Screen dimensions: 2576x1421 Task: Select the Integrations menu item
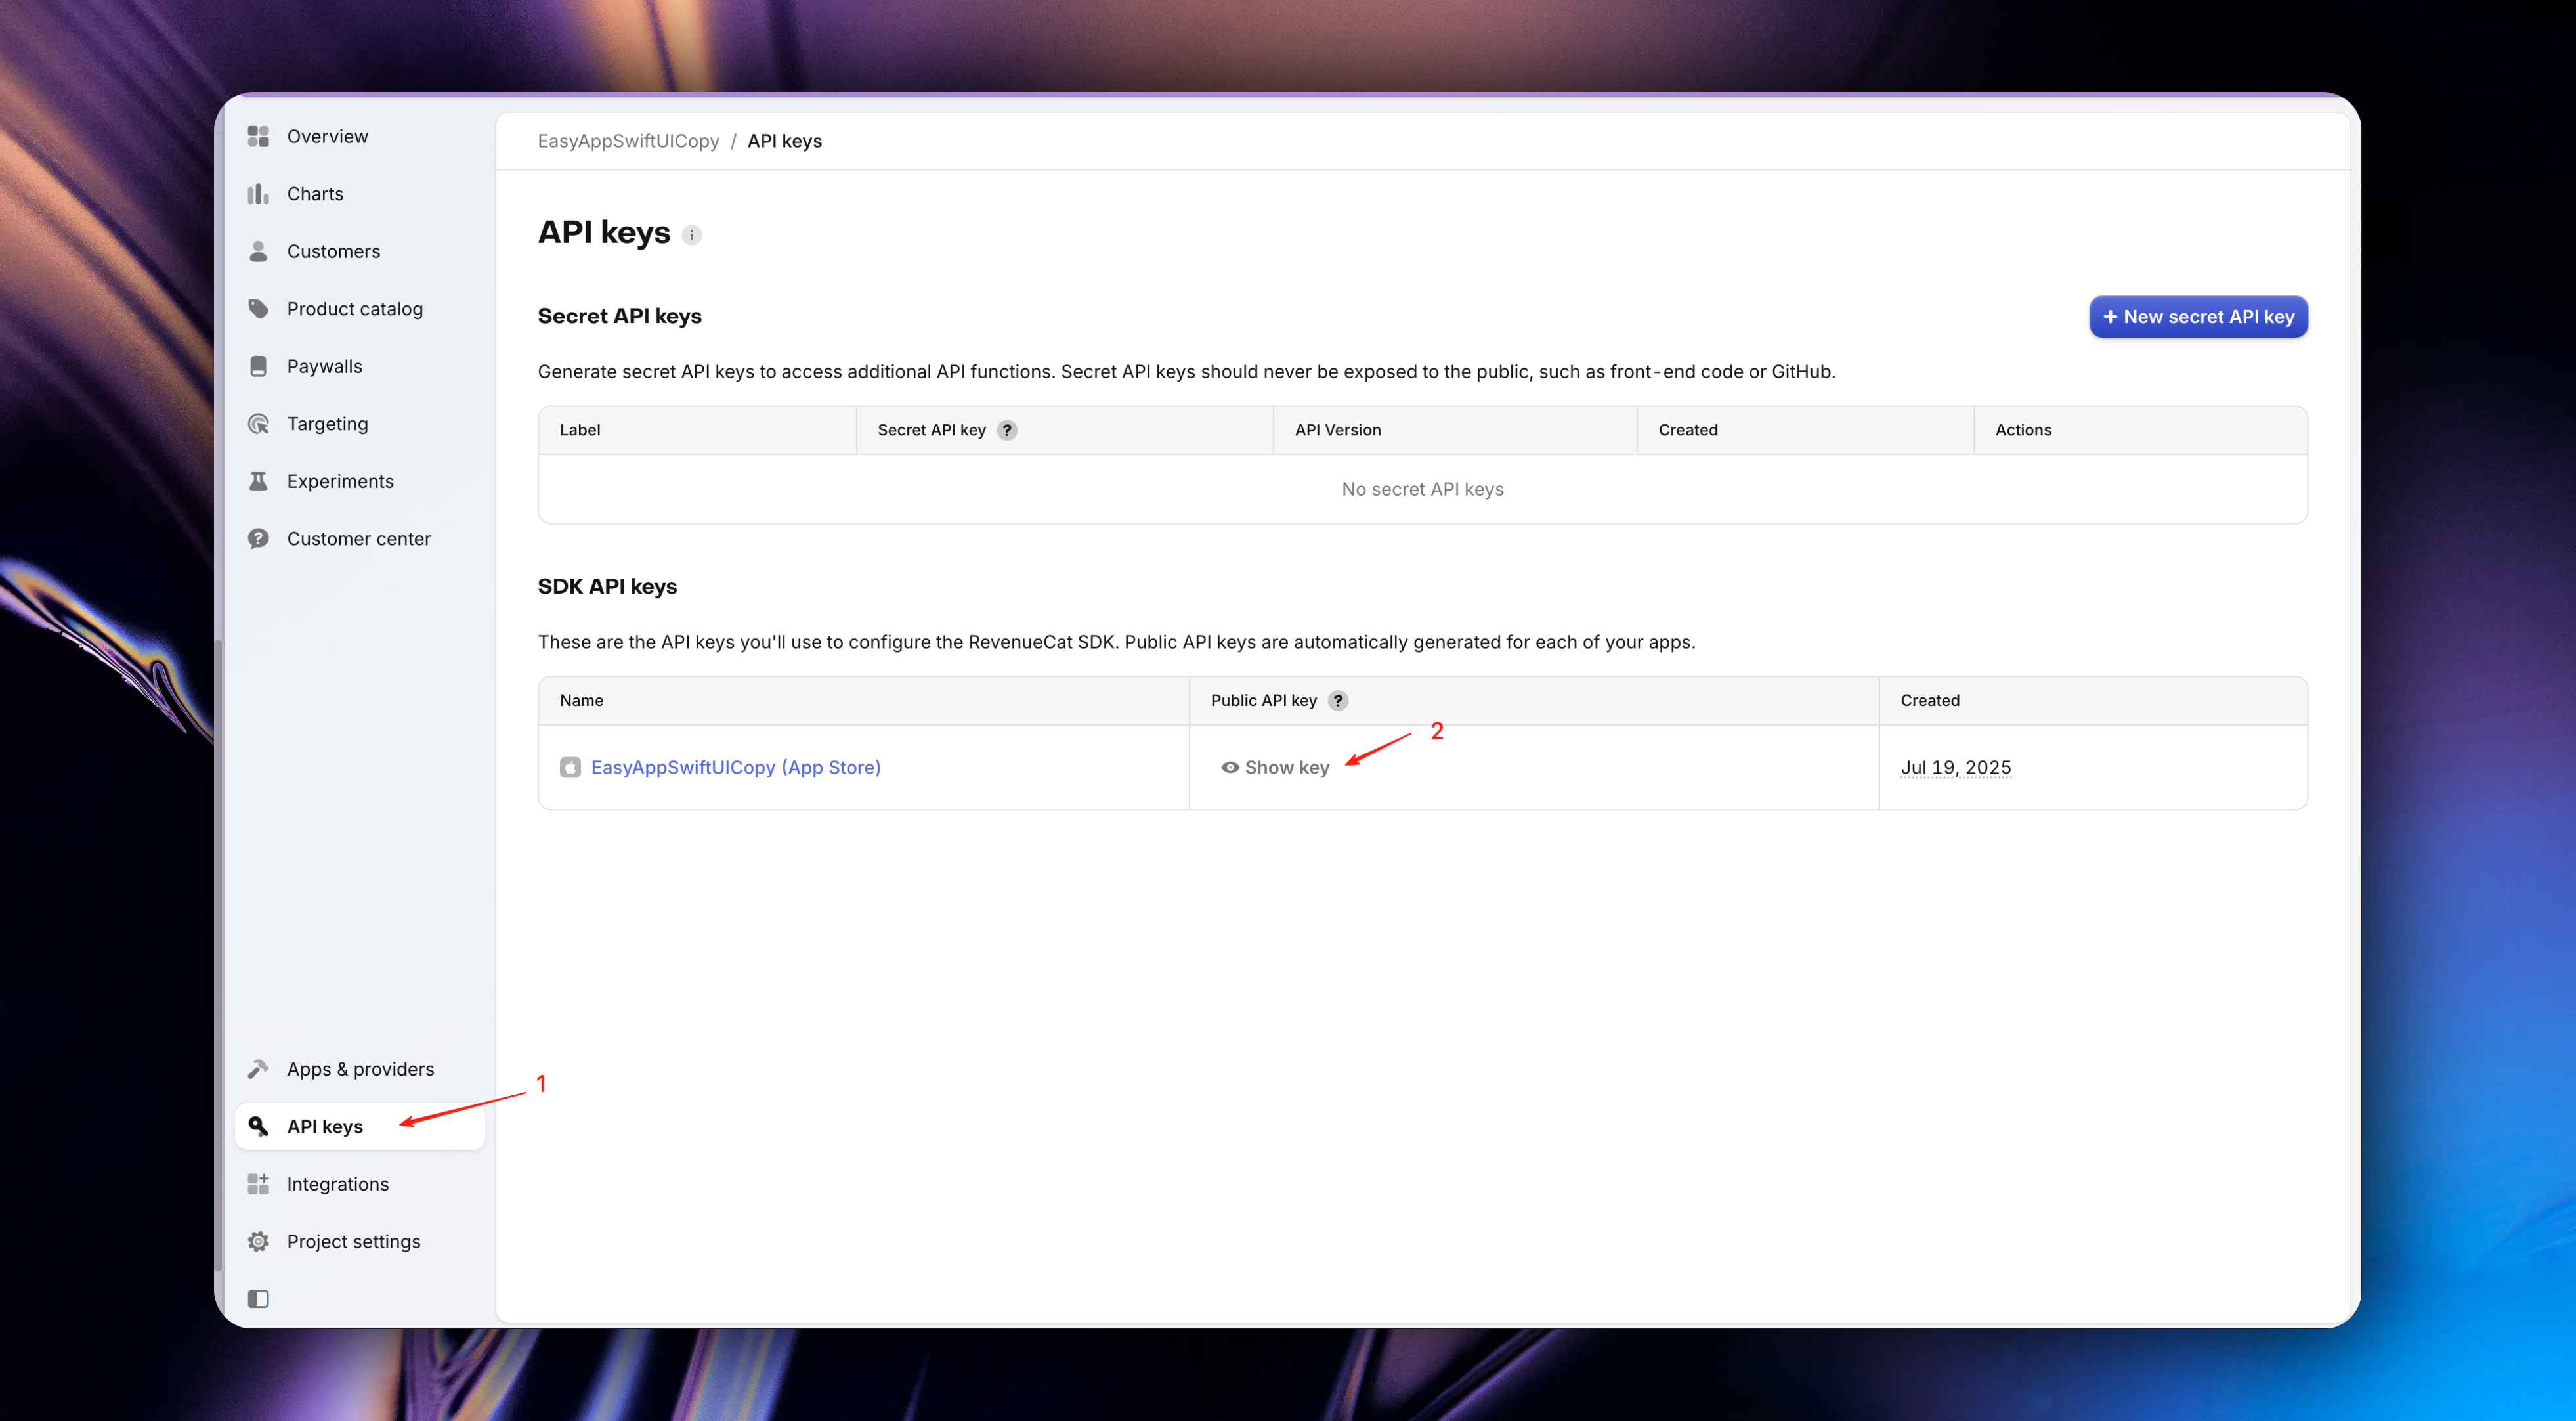pos(337,1184)
